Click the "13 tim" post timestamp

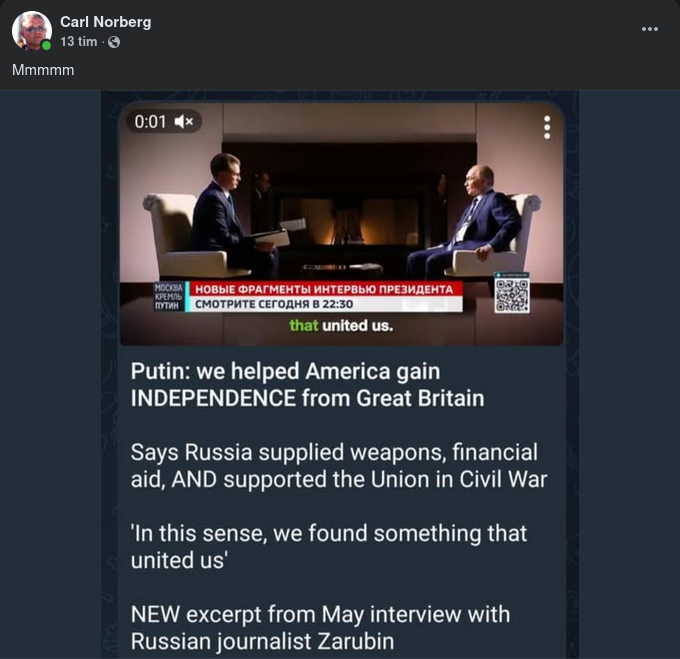click(79, 42)
